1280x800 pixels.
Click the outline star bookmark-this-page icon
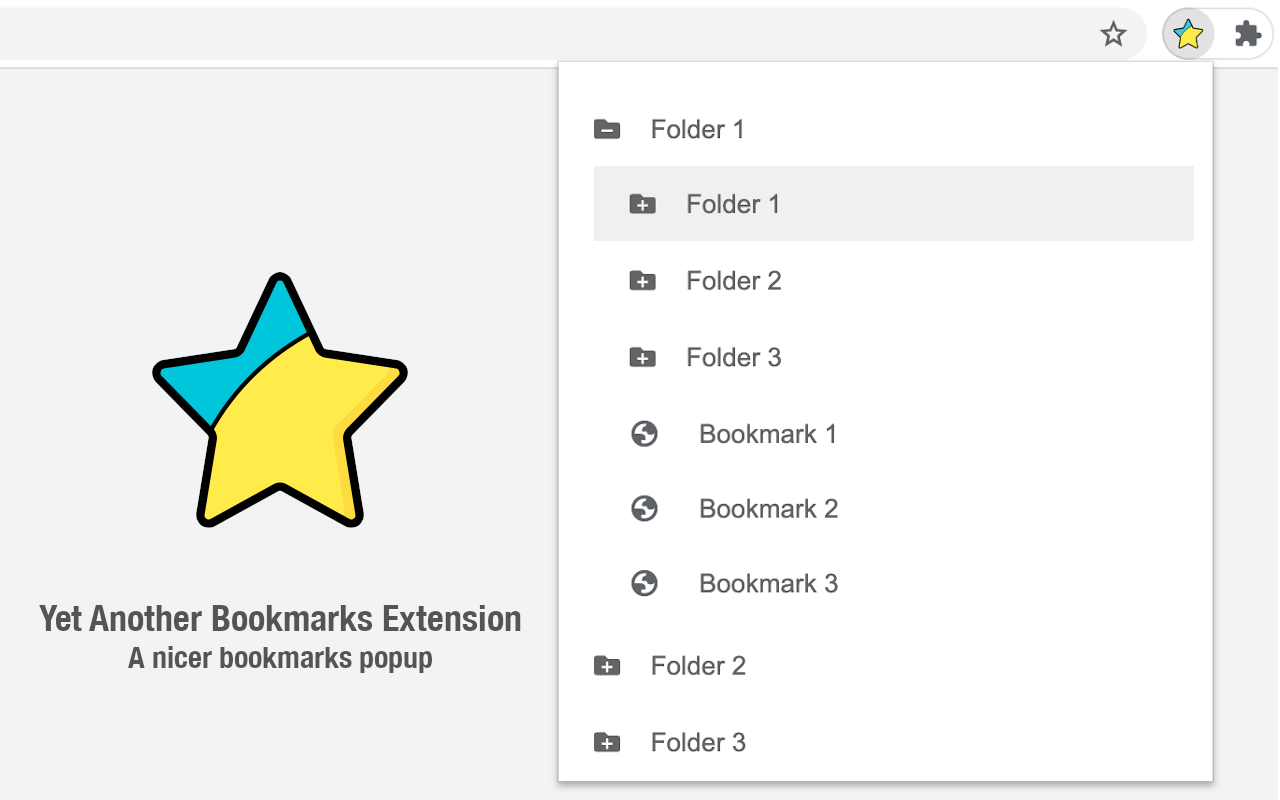tap(1113, 35)
